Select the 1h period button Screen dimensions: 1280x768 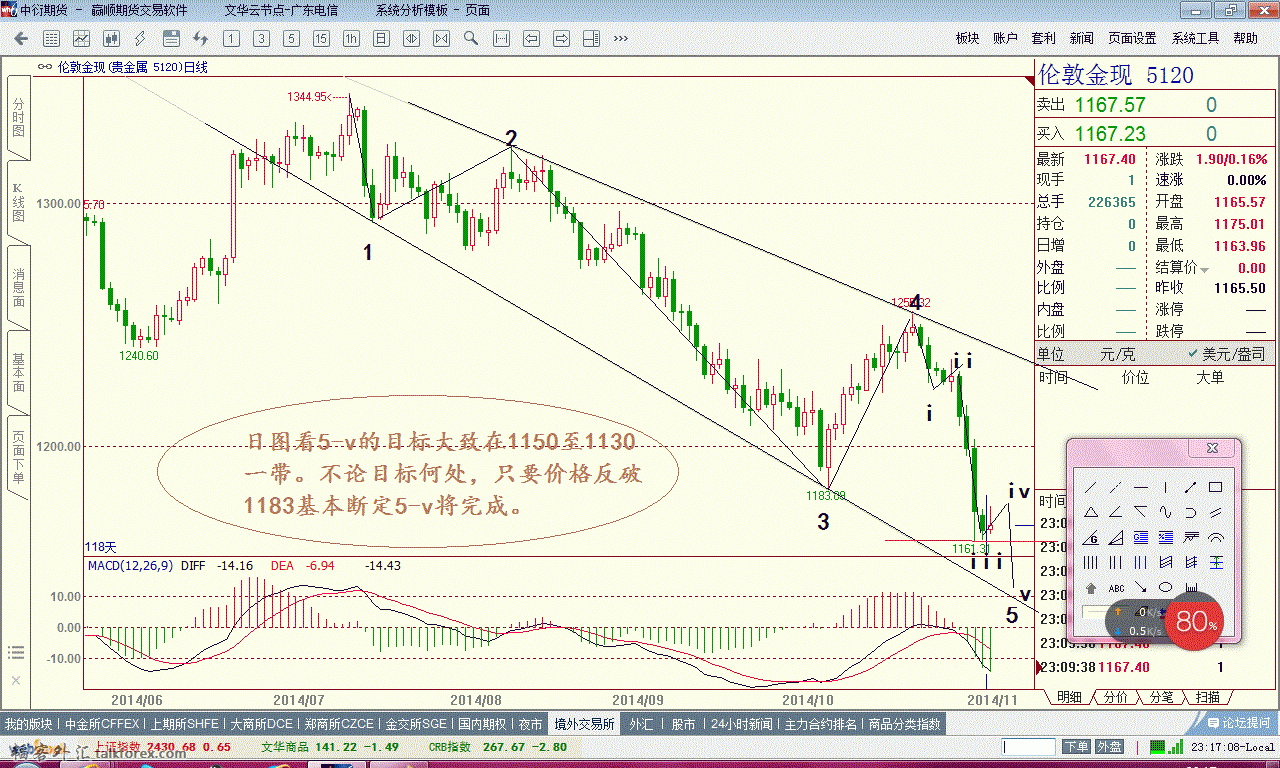351,38
